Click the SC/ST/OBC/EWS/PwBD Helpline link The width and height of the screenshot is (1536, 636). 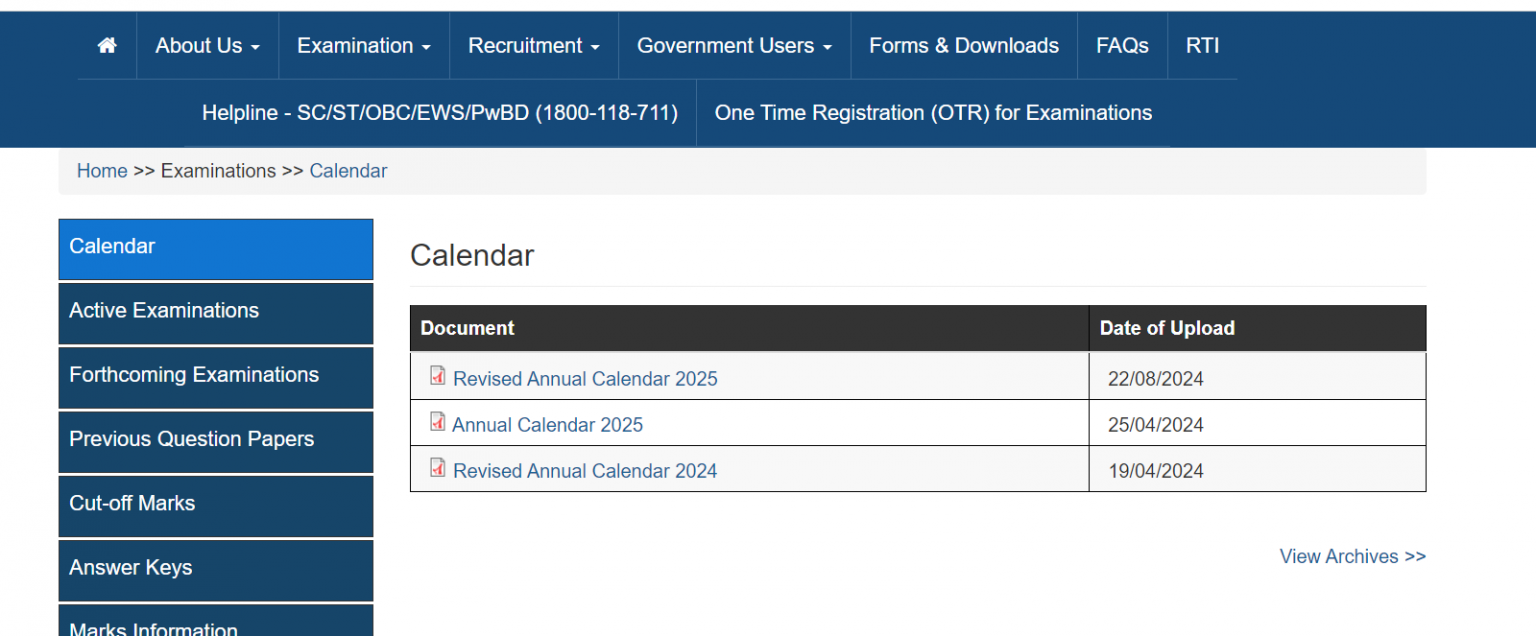[443, 112]
